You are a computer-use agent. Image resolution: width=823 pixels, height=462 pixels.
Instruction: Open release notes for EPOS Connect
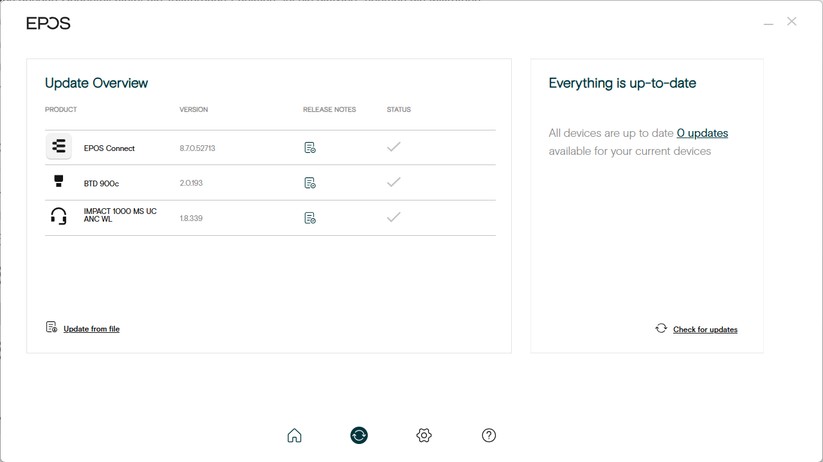310,148
